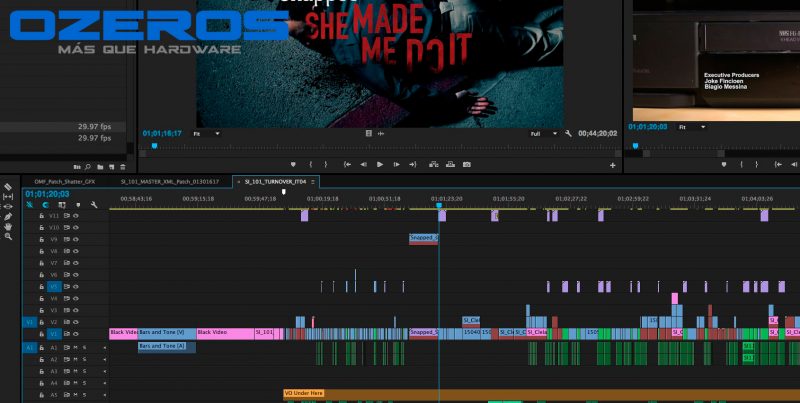
Task: Click Add Marker in Program monitor transport
Action: point(293,165)
